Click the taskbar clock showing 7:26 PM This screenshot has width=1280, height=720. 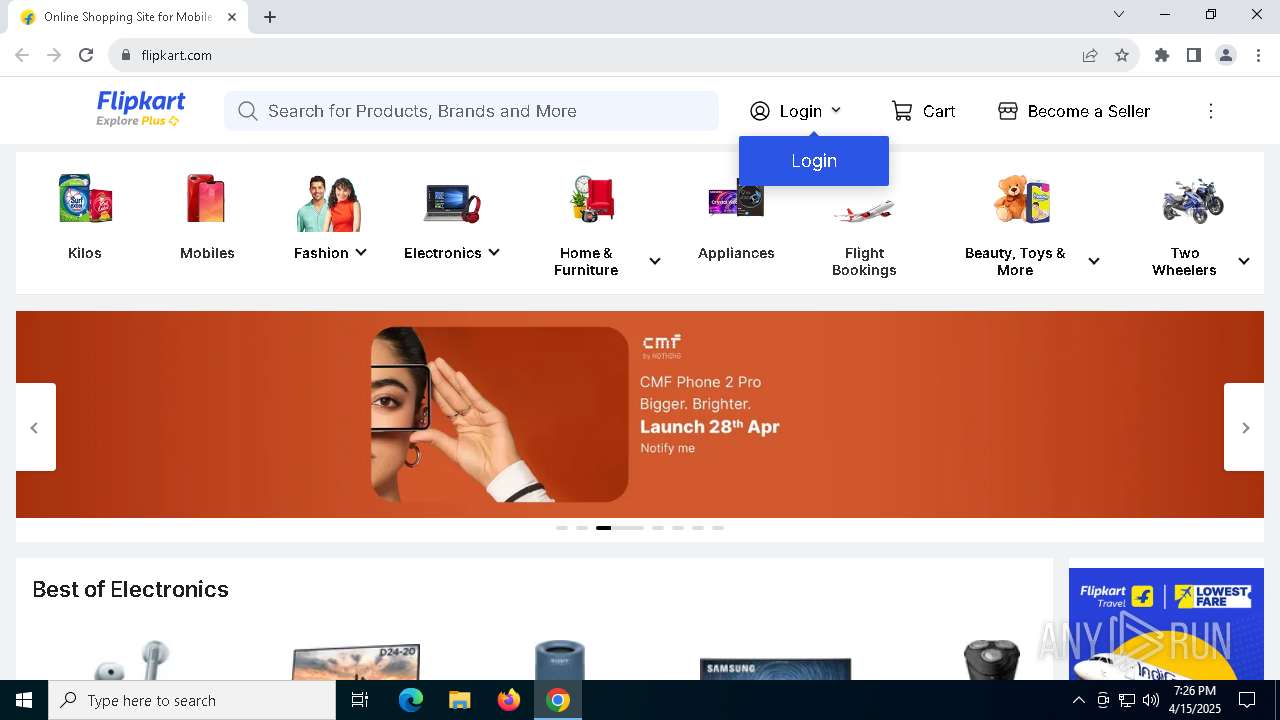pyautogui.click(x=1195, y=700)
